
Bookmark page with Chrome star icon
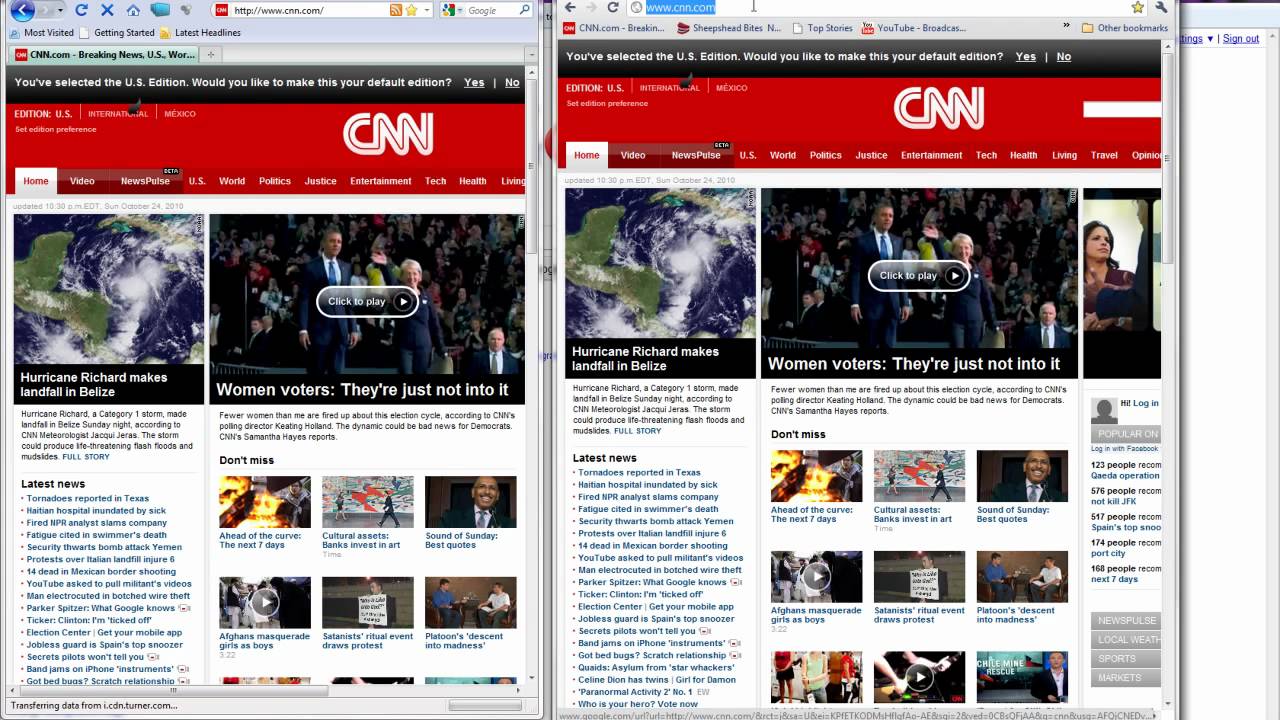pos(1138,7)
